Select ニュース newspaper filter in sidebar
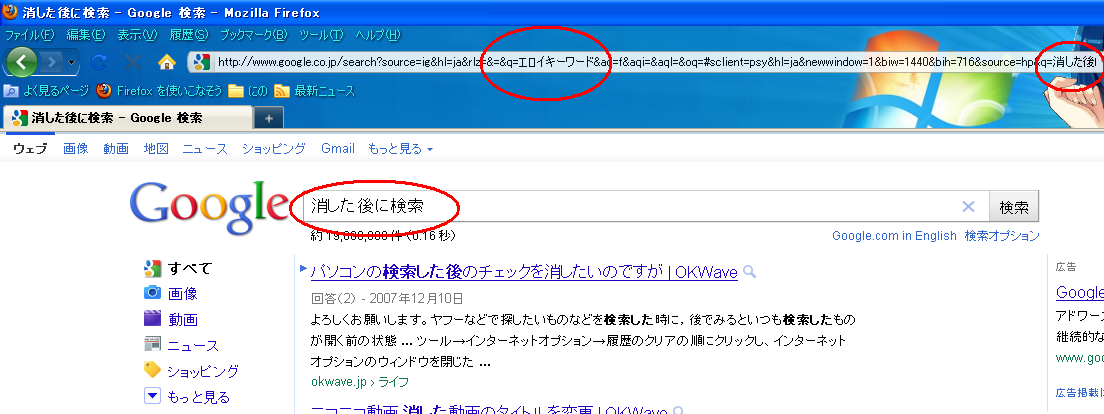This screenshot has width=1104, height=414. [x=181, y=345]
